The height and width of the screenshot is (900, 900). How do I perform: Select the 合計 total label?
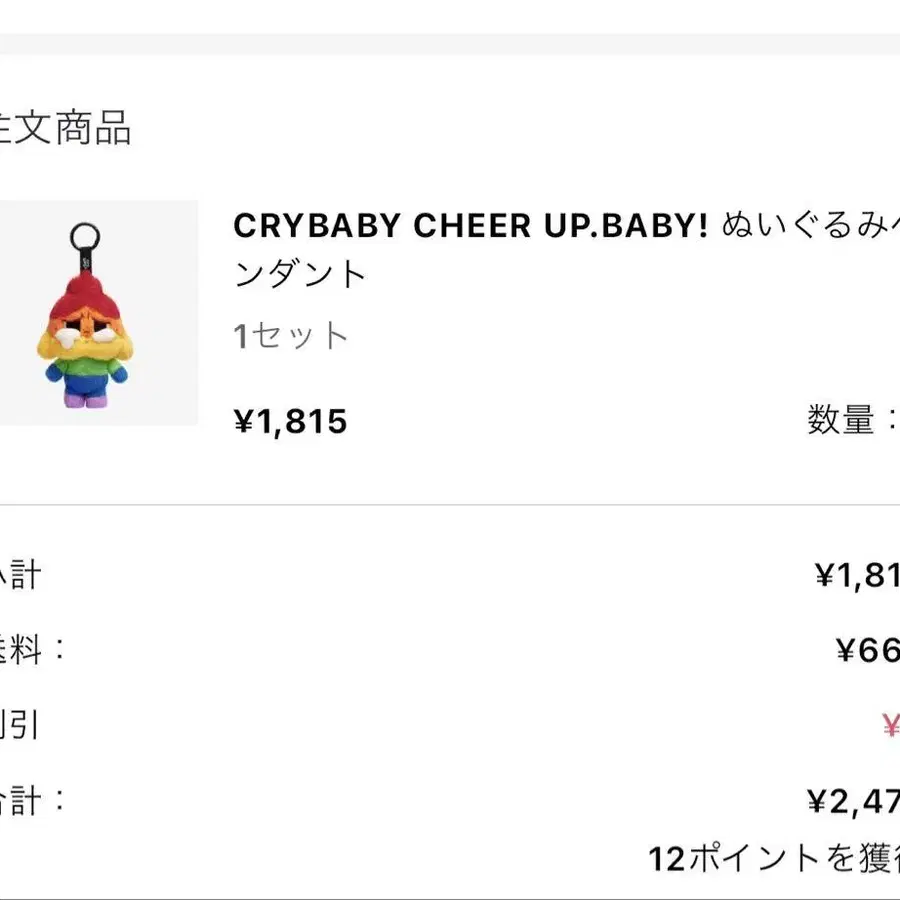[32, 801]
